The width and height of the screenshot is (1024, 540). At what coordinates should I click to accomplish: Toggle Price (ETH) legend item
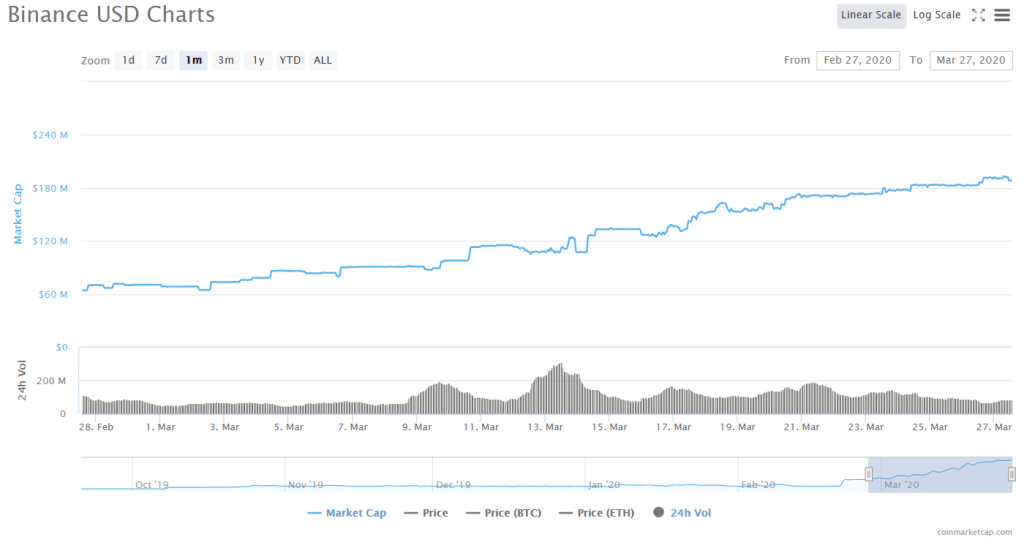599,513
